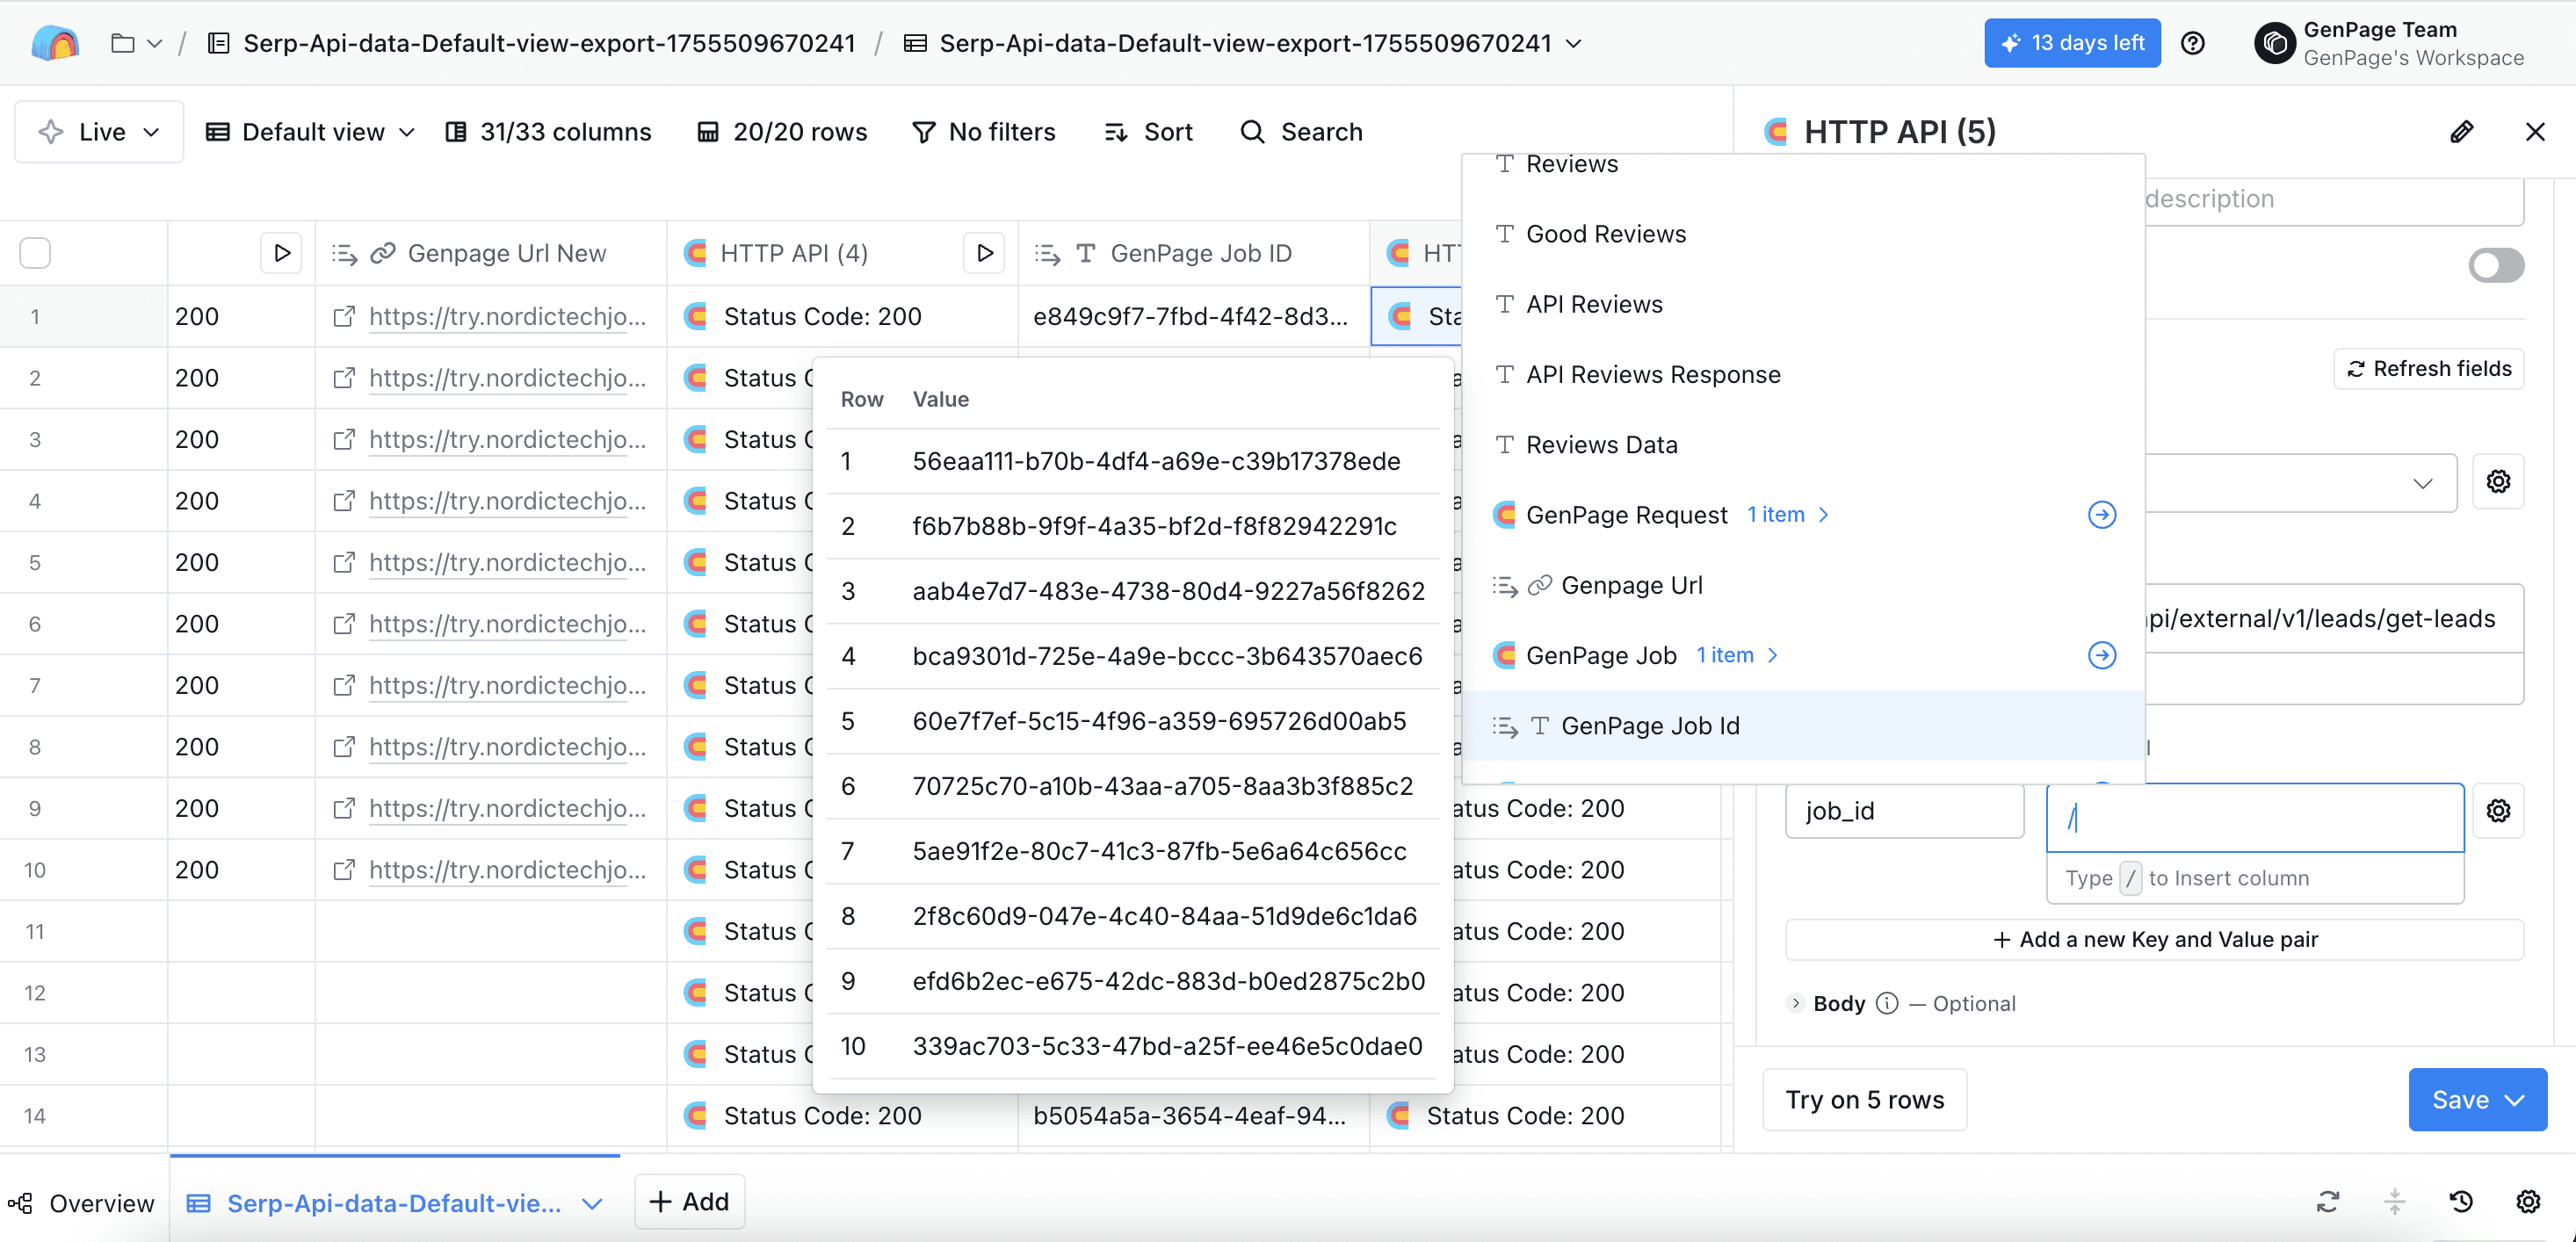Viewport: 2576px width, 1242px height.
Task: Check the select-all rows checkbox
Action: (x=35, y=253)
